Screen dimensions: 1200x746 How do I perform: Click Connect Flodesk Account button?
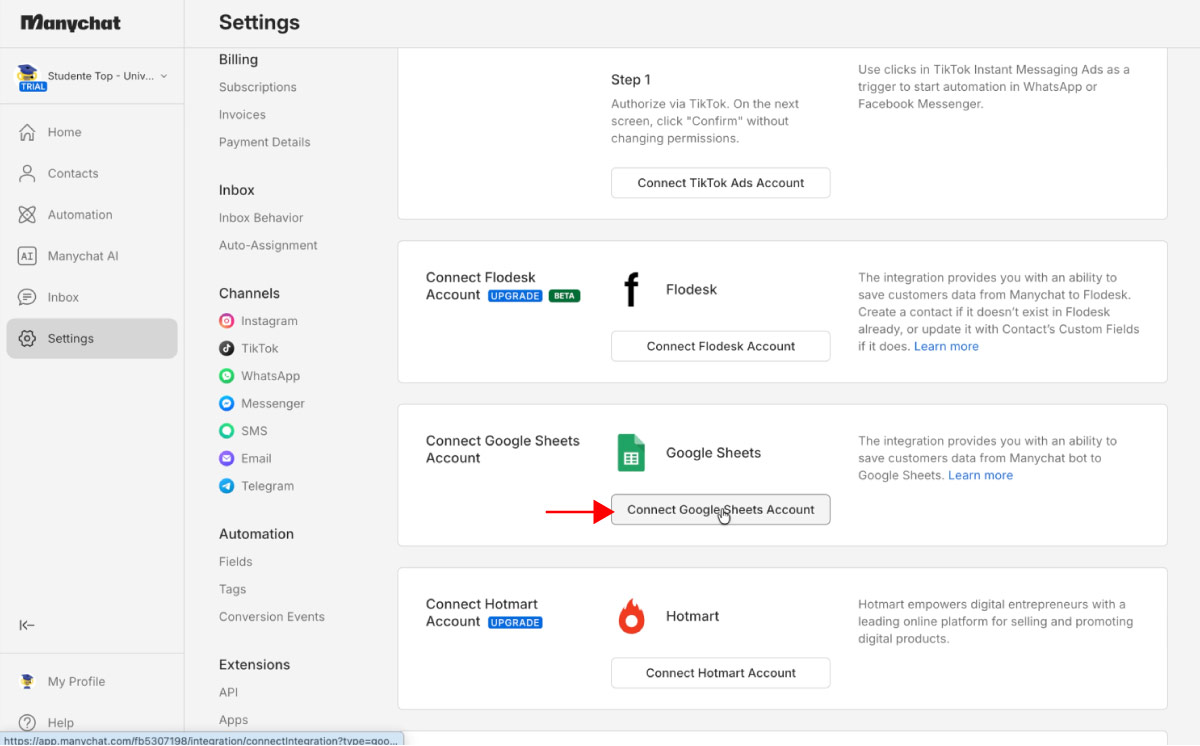[721, 346]
